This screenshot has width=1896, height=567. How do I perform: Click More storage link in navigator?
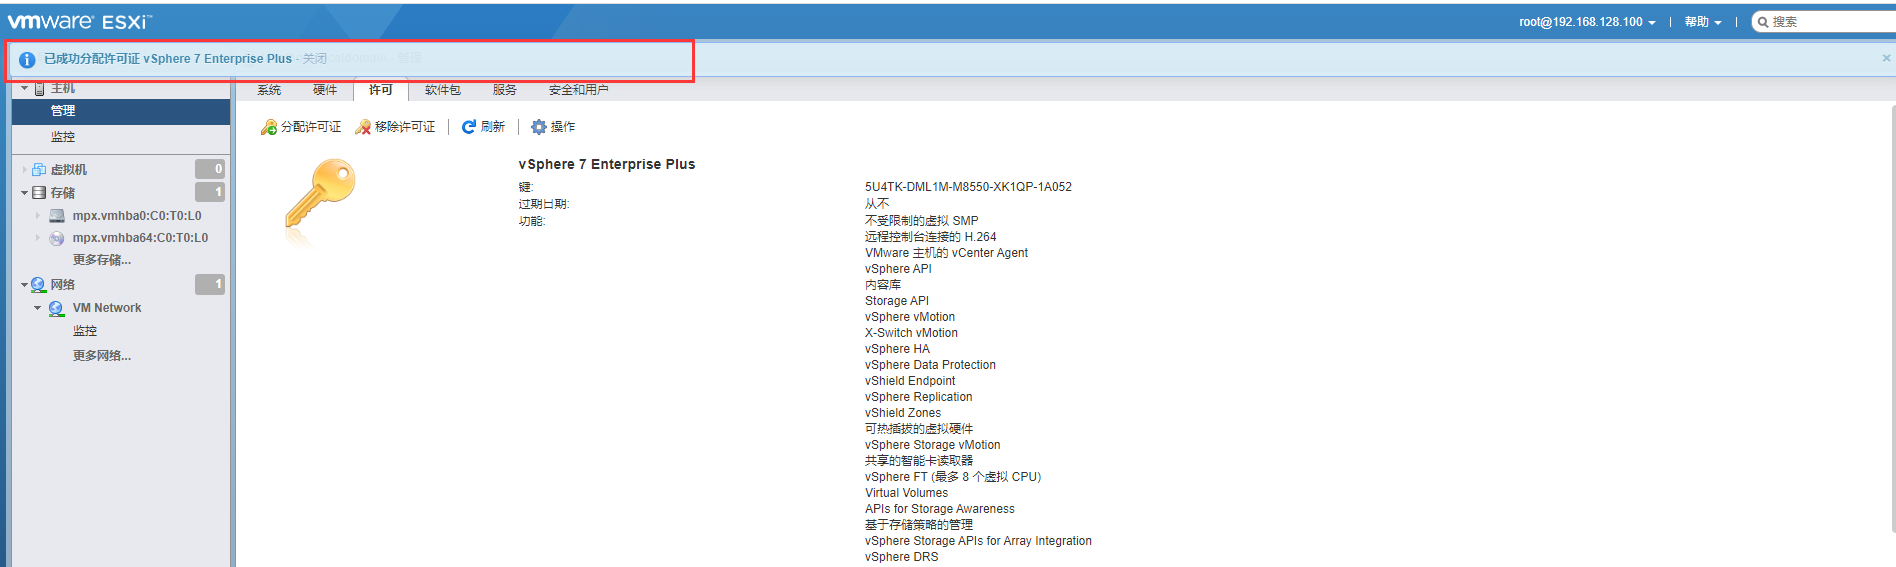102,260
